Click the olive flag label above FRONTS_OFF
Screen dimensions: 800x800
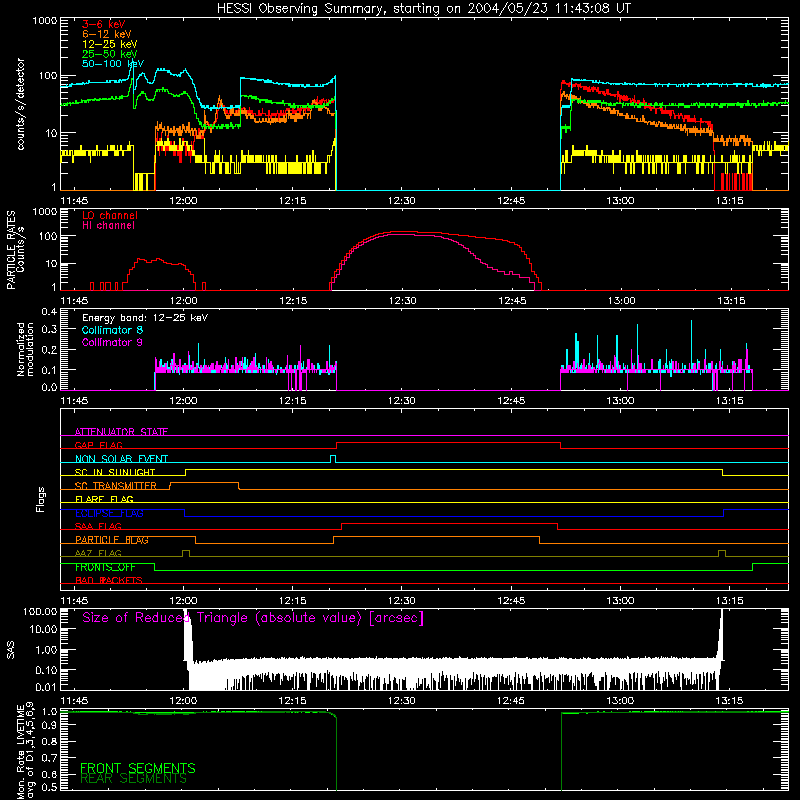(98, 553)
